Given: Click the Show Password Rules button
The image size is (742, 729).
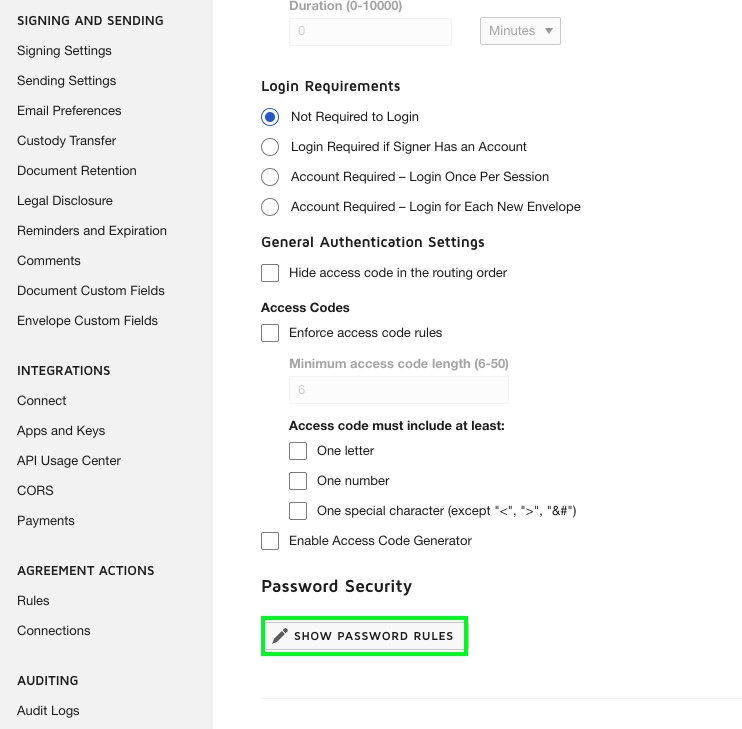Looking at the screenshot, I should coord(365,636).
